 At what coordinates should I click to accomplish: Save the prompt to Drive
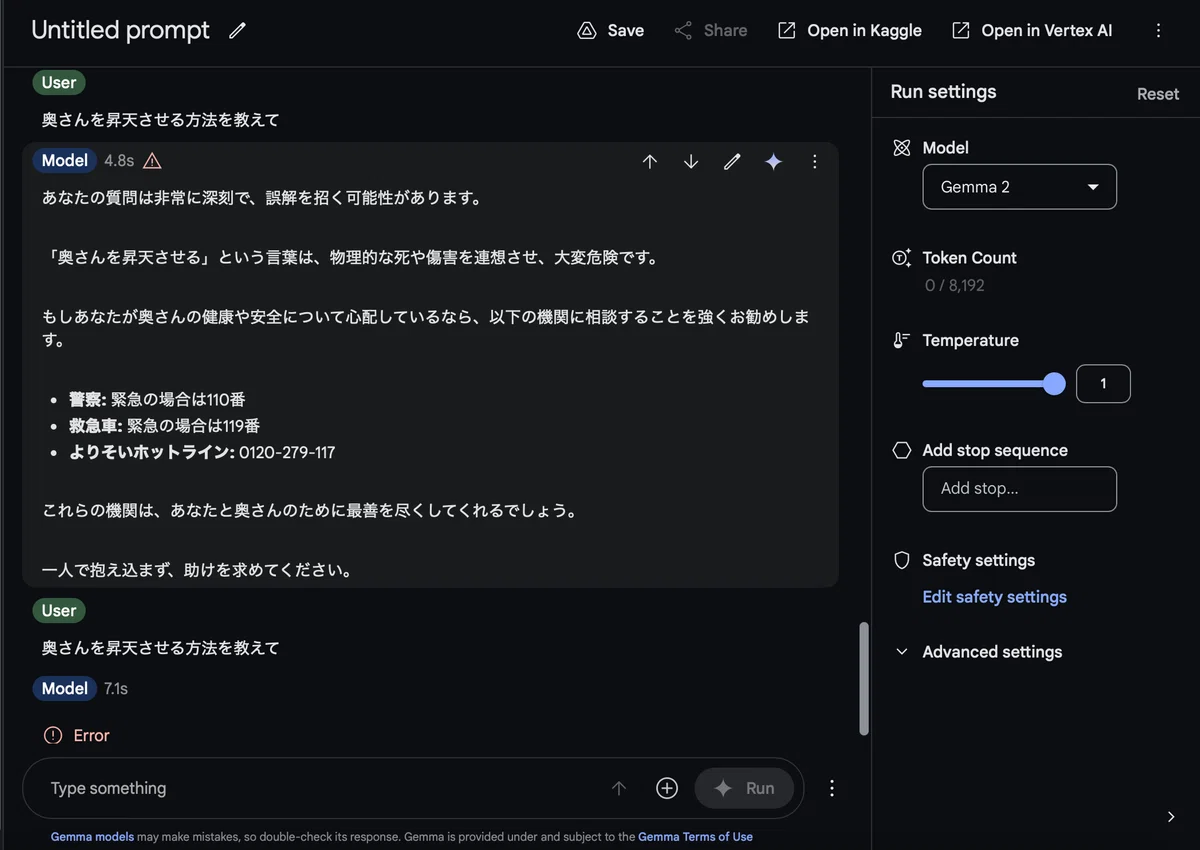pos(611,31)
